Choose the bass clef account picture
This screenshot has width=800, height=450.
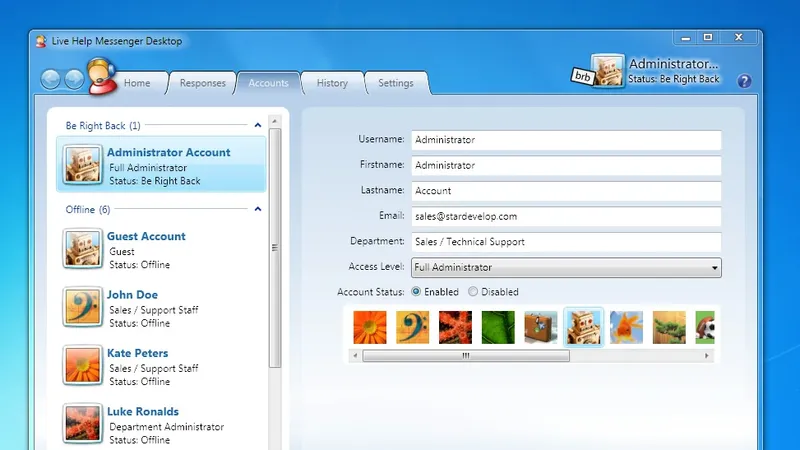412,327
